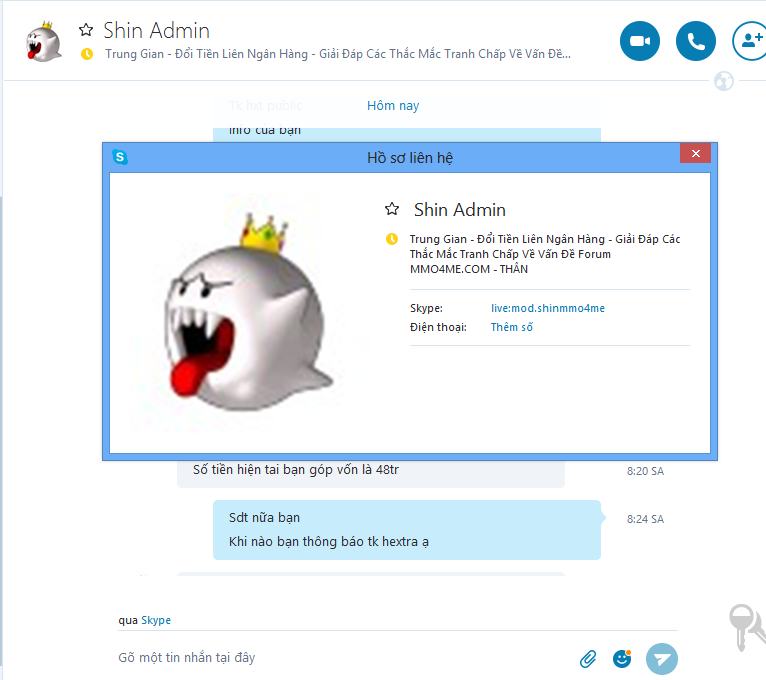The image size is (766, 680).
Task: Open the Skype messaging method link
Action: [x=156, y=620]
